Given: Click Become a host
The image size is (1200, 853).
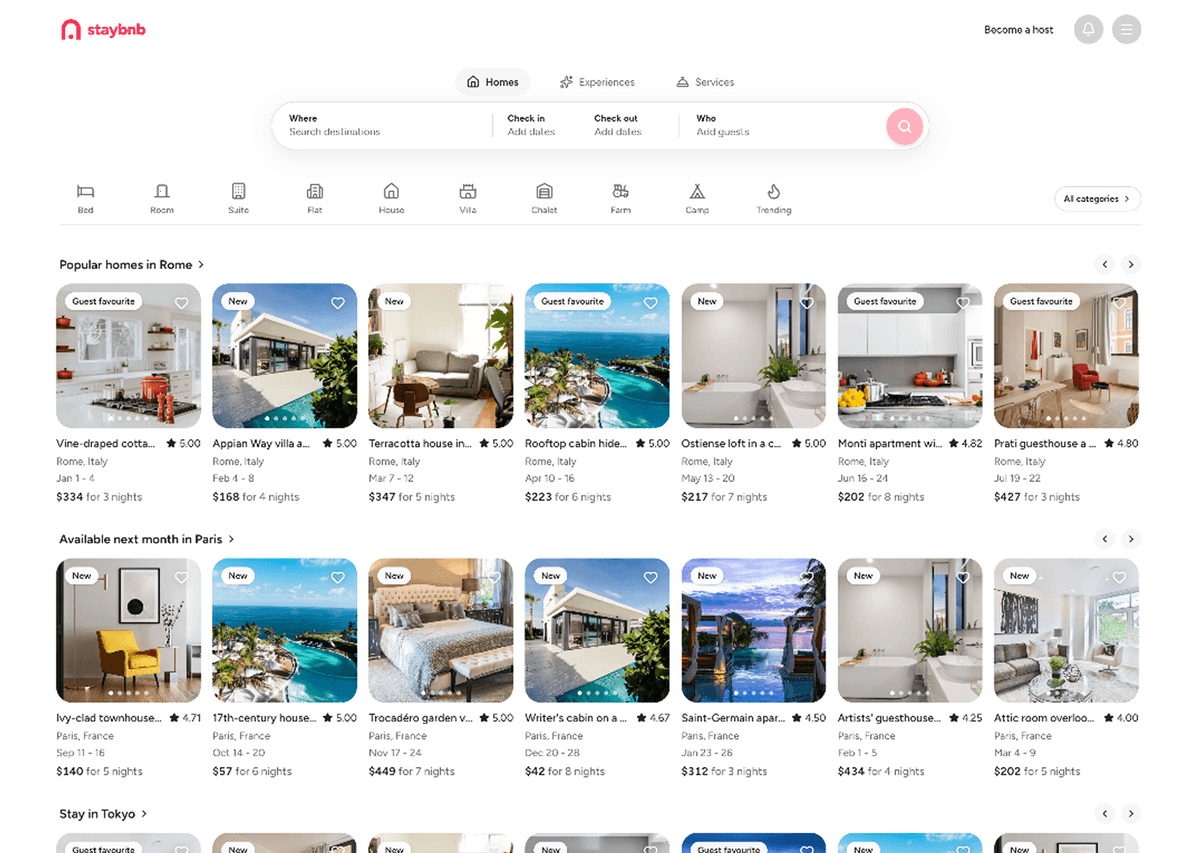Looking at the screenshot, I should [1018, 30].
